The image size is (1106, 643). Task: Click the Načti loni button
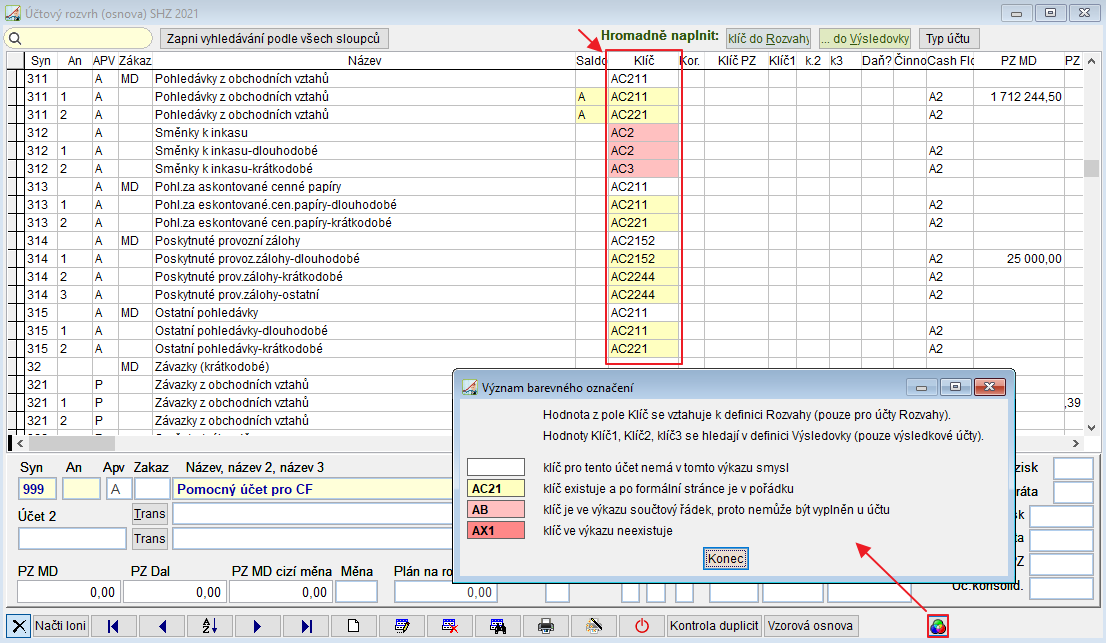pyautogui.click(x=60, y=626)
